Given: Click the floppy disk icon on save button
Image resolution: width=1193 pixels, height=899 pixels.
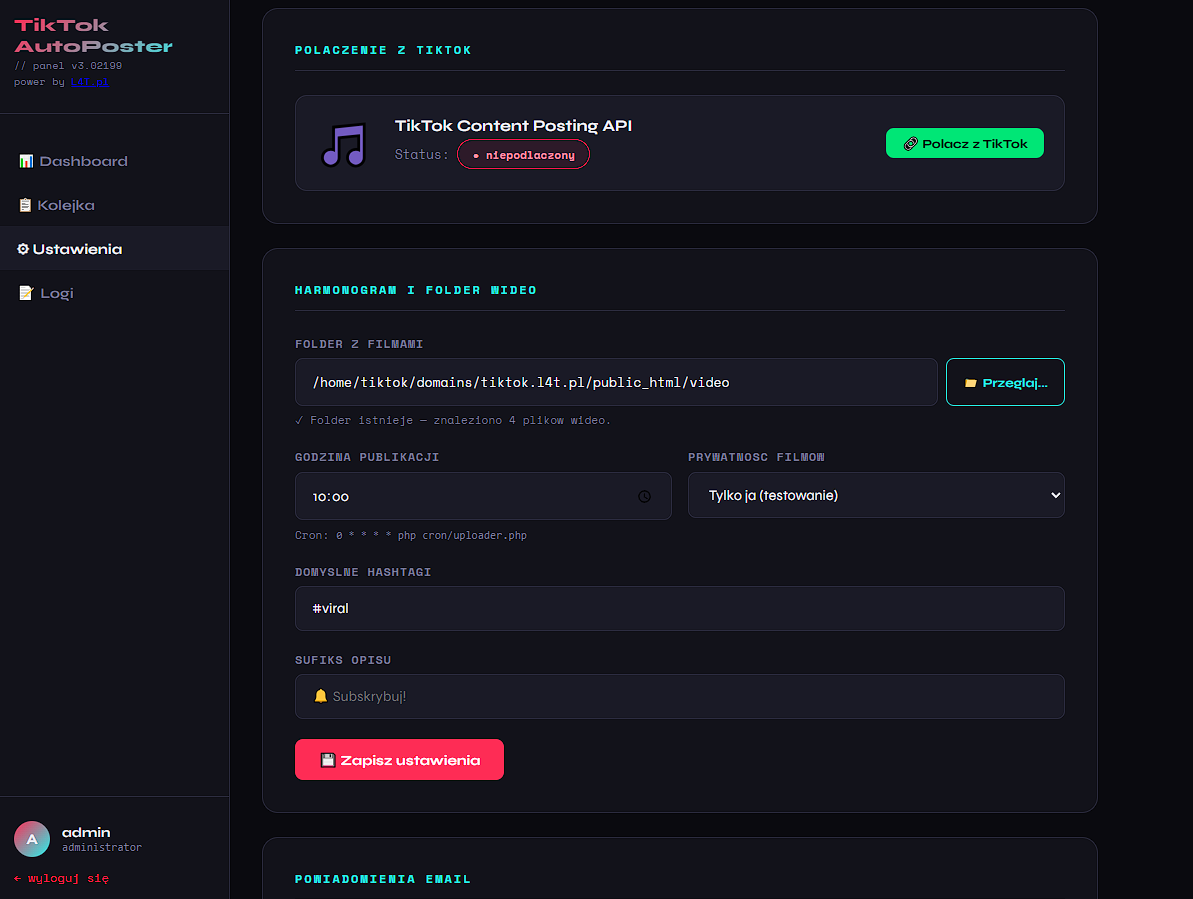Looking at the screenshot, I should (327, 760).
